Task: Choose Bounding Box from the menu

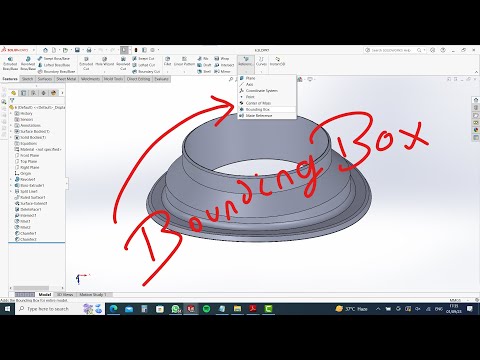Action: 267,109
